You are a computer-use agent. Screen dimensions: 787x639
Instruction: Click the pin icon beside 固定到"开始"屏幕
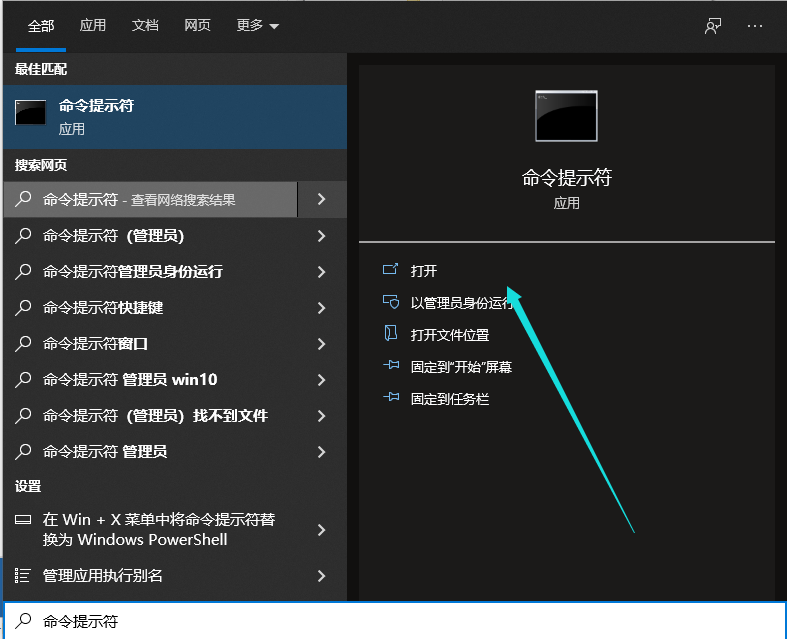pos(391,366)
